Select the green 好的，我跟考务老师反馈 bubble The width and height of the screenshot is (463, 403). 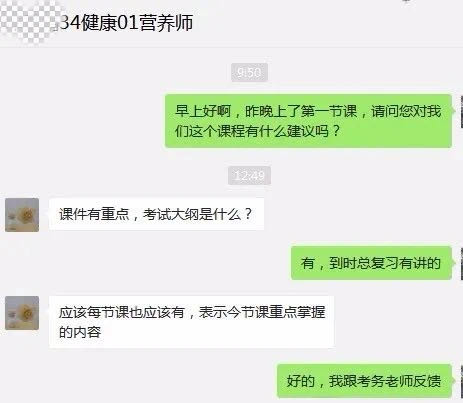point(364,381)
